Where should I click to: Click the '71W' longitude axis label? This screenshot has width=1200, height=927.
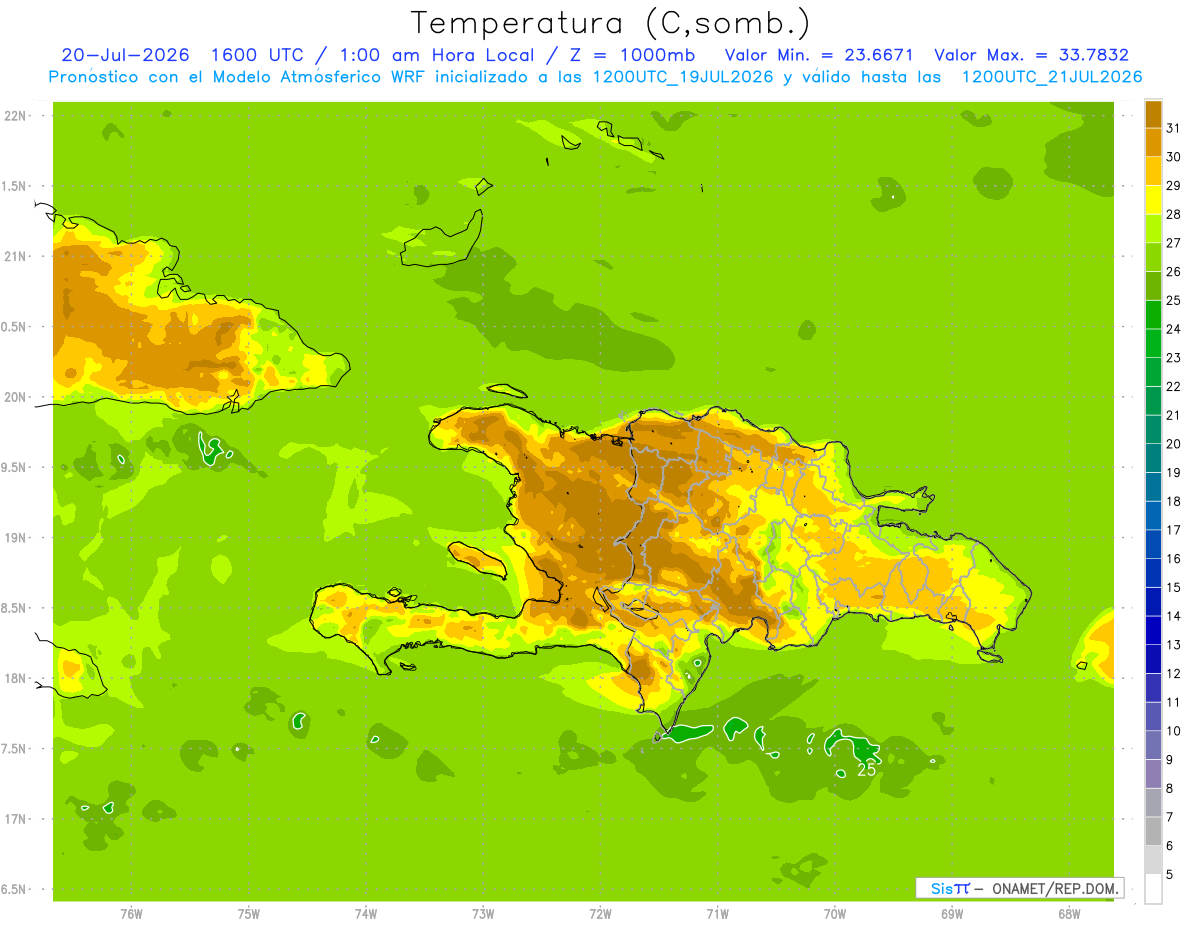[717, 913]
